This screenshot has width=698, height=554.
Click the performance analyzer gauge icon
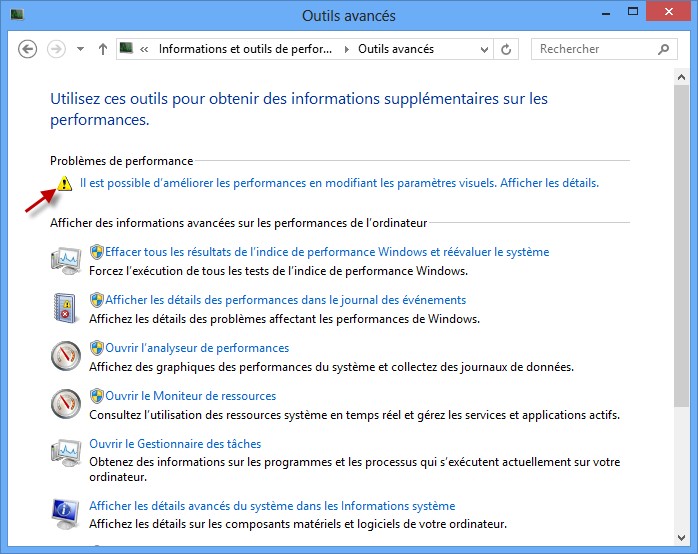click(x=66, y=356)
